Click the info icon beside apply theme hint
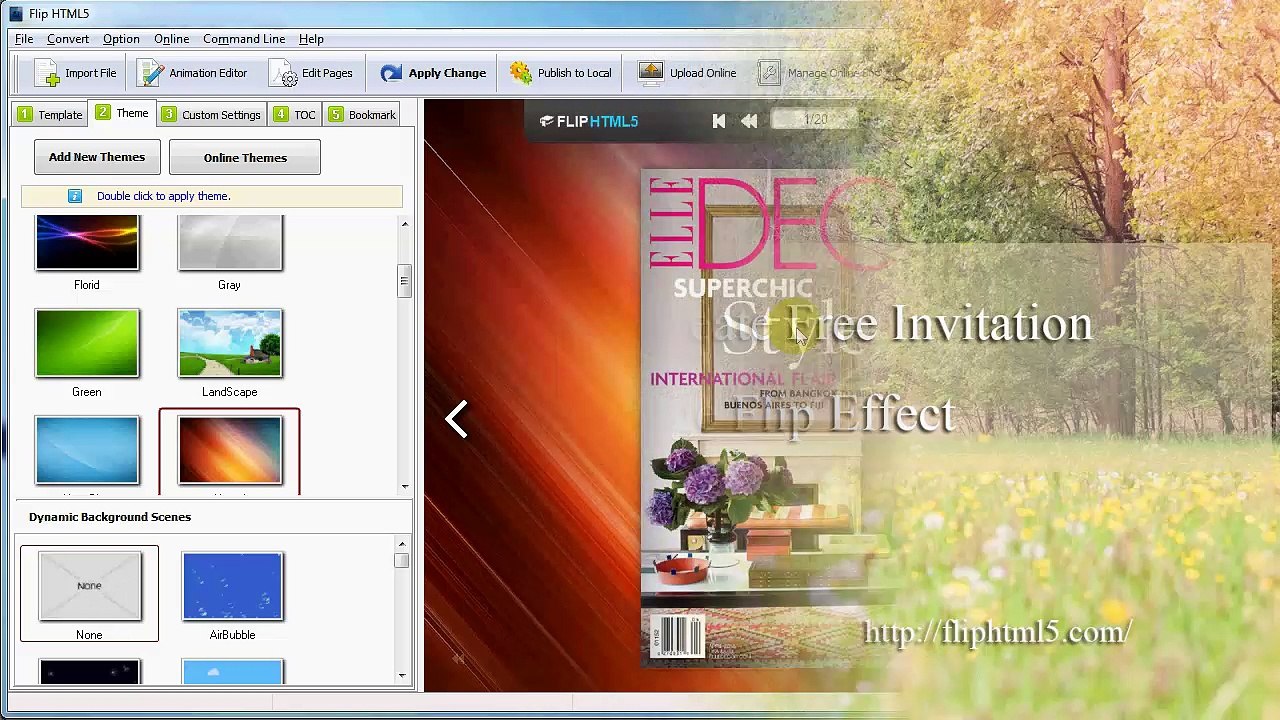1280x720 pixels. 75,196
